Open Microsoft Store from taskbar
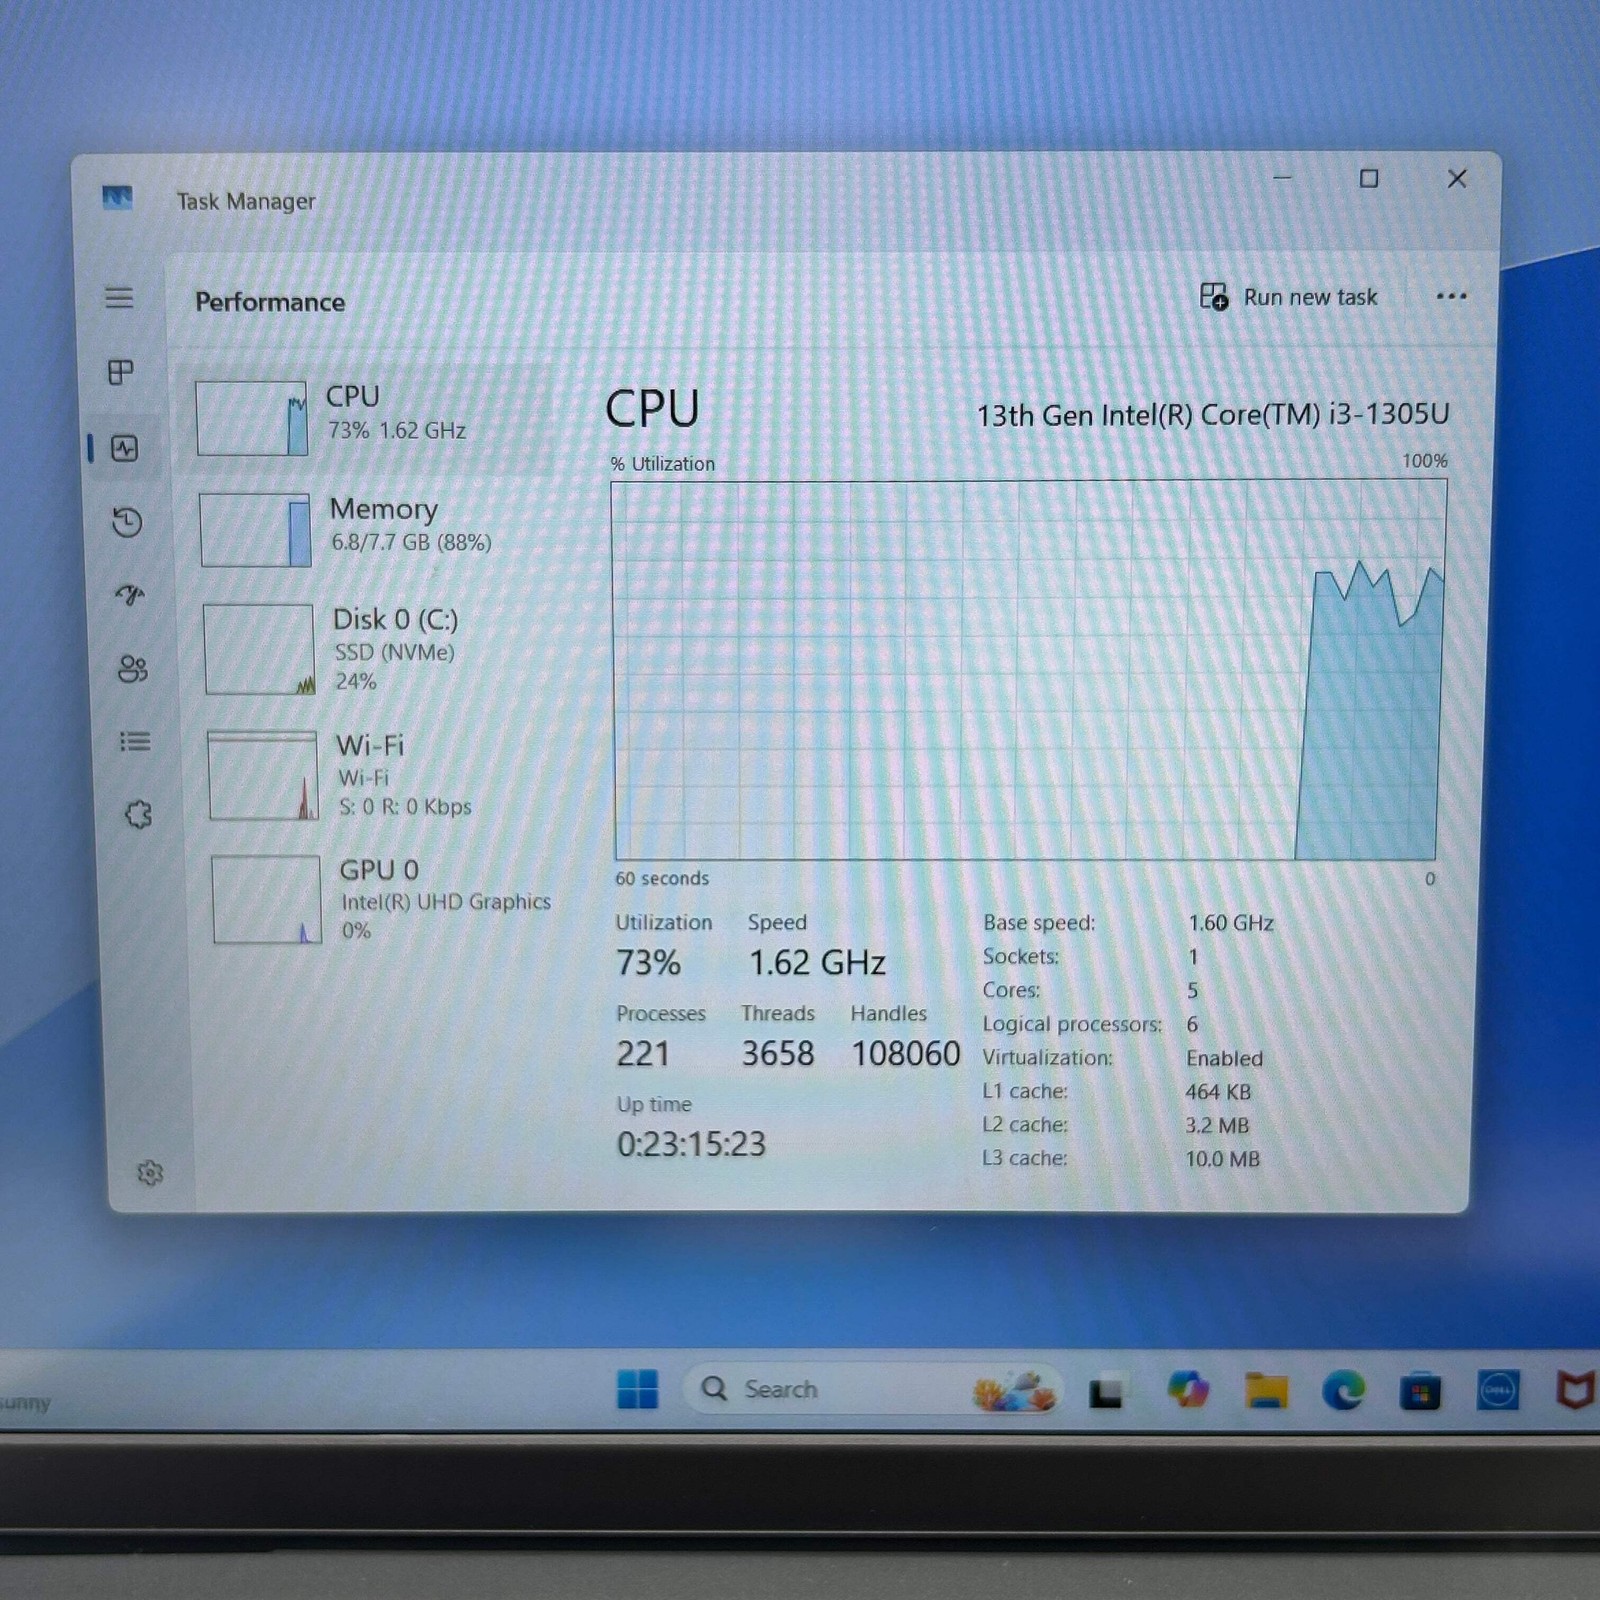 coord(1420,1391)
